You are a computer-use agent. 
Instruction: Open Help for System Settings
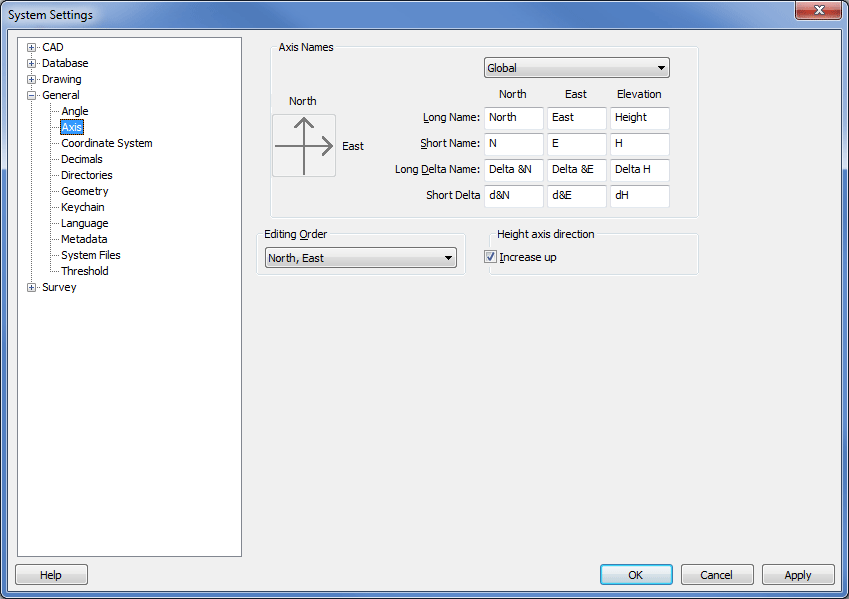51,575
